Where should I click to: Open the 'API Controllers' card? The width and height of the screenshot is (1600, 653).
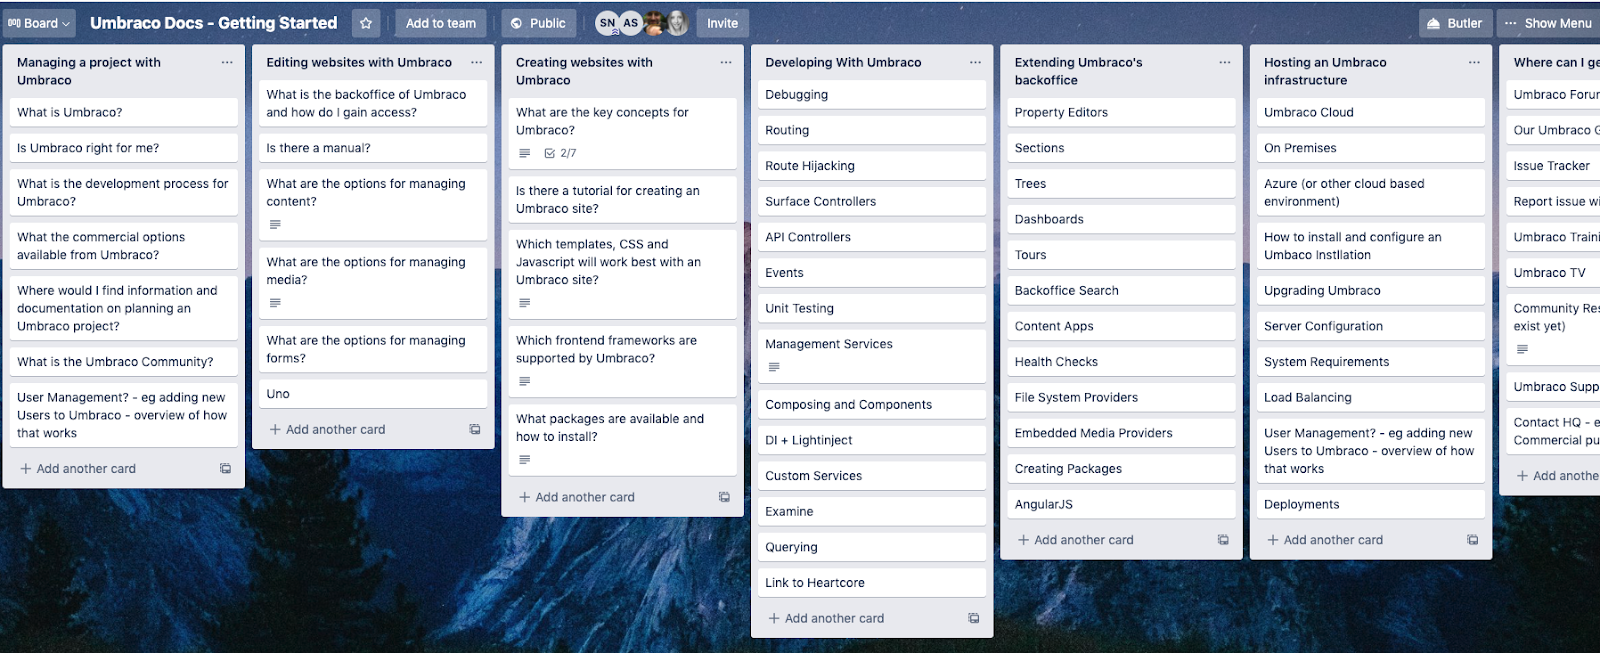click(x=872, y=237)
